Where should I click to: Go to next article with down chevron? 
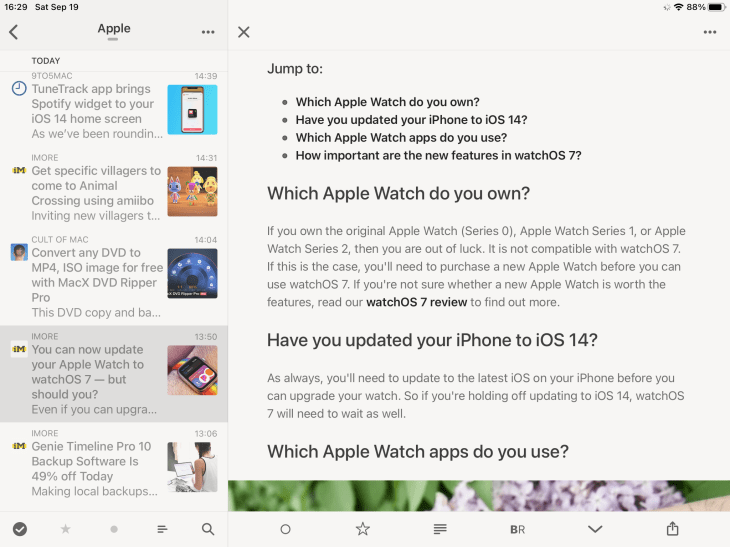point(595,529)
